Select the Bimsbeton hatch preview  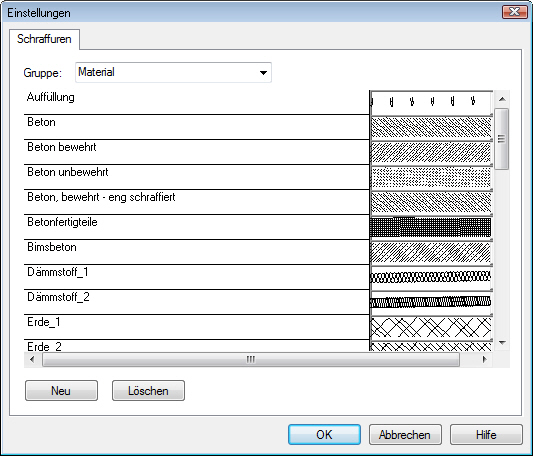pos(431,252)
